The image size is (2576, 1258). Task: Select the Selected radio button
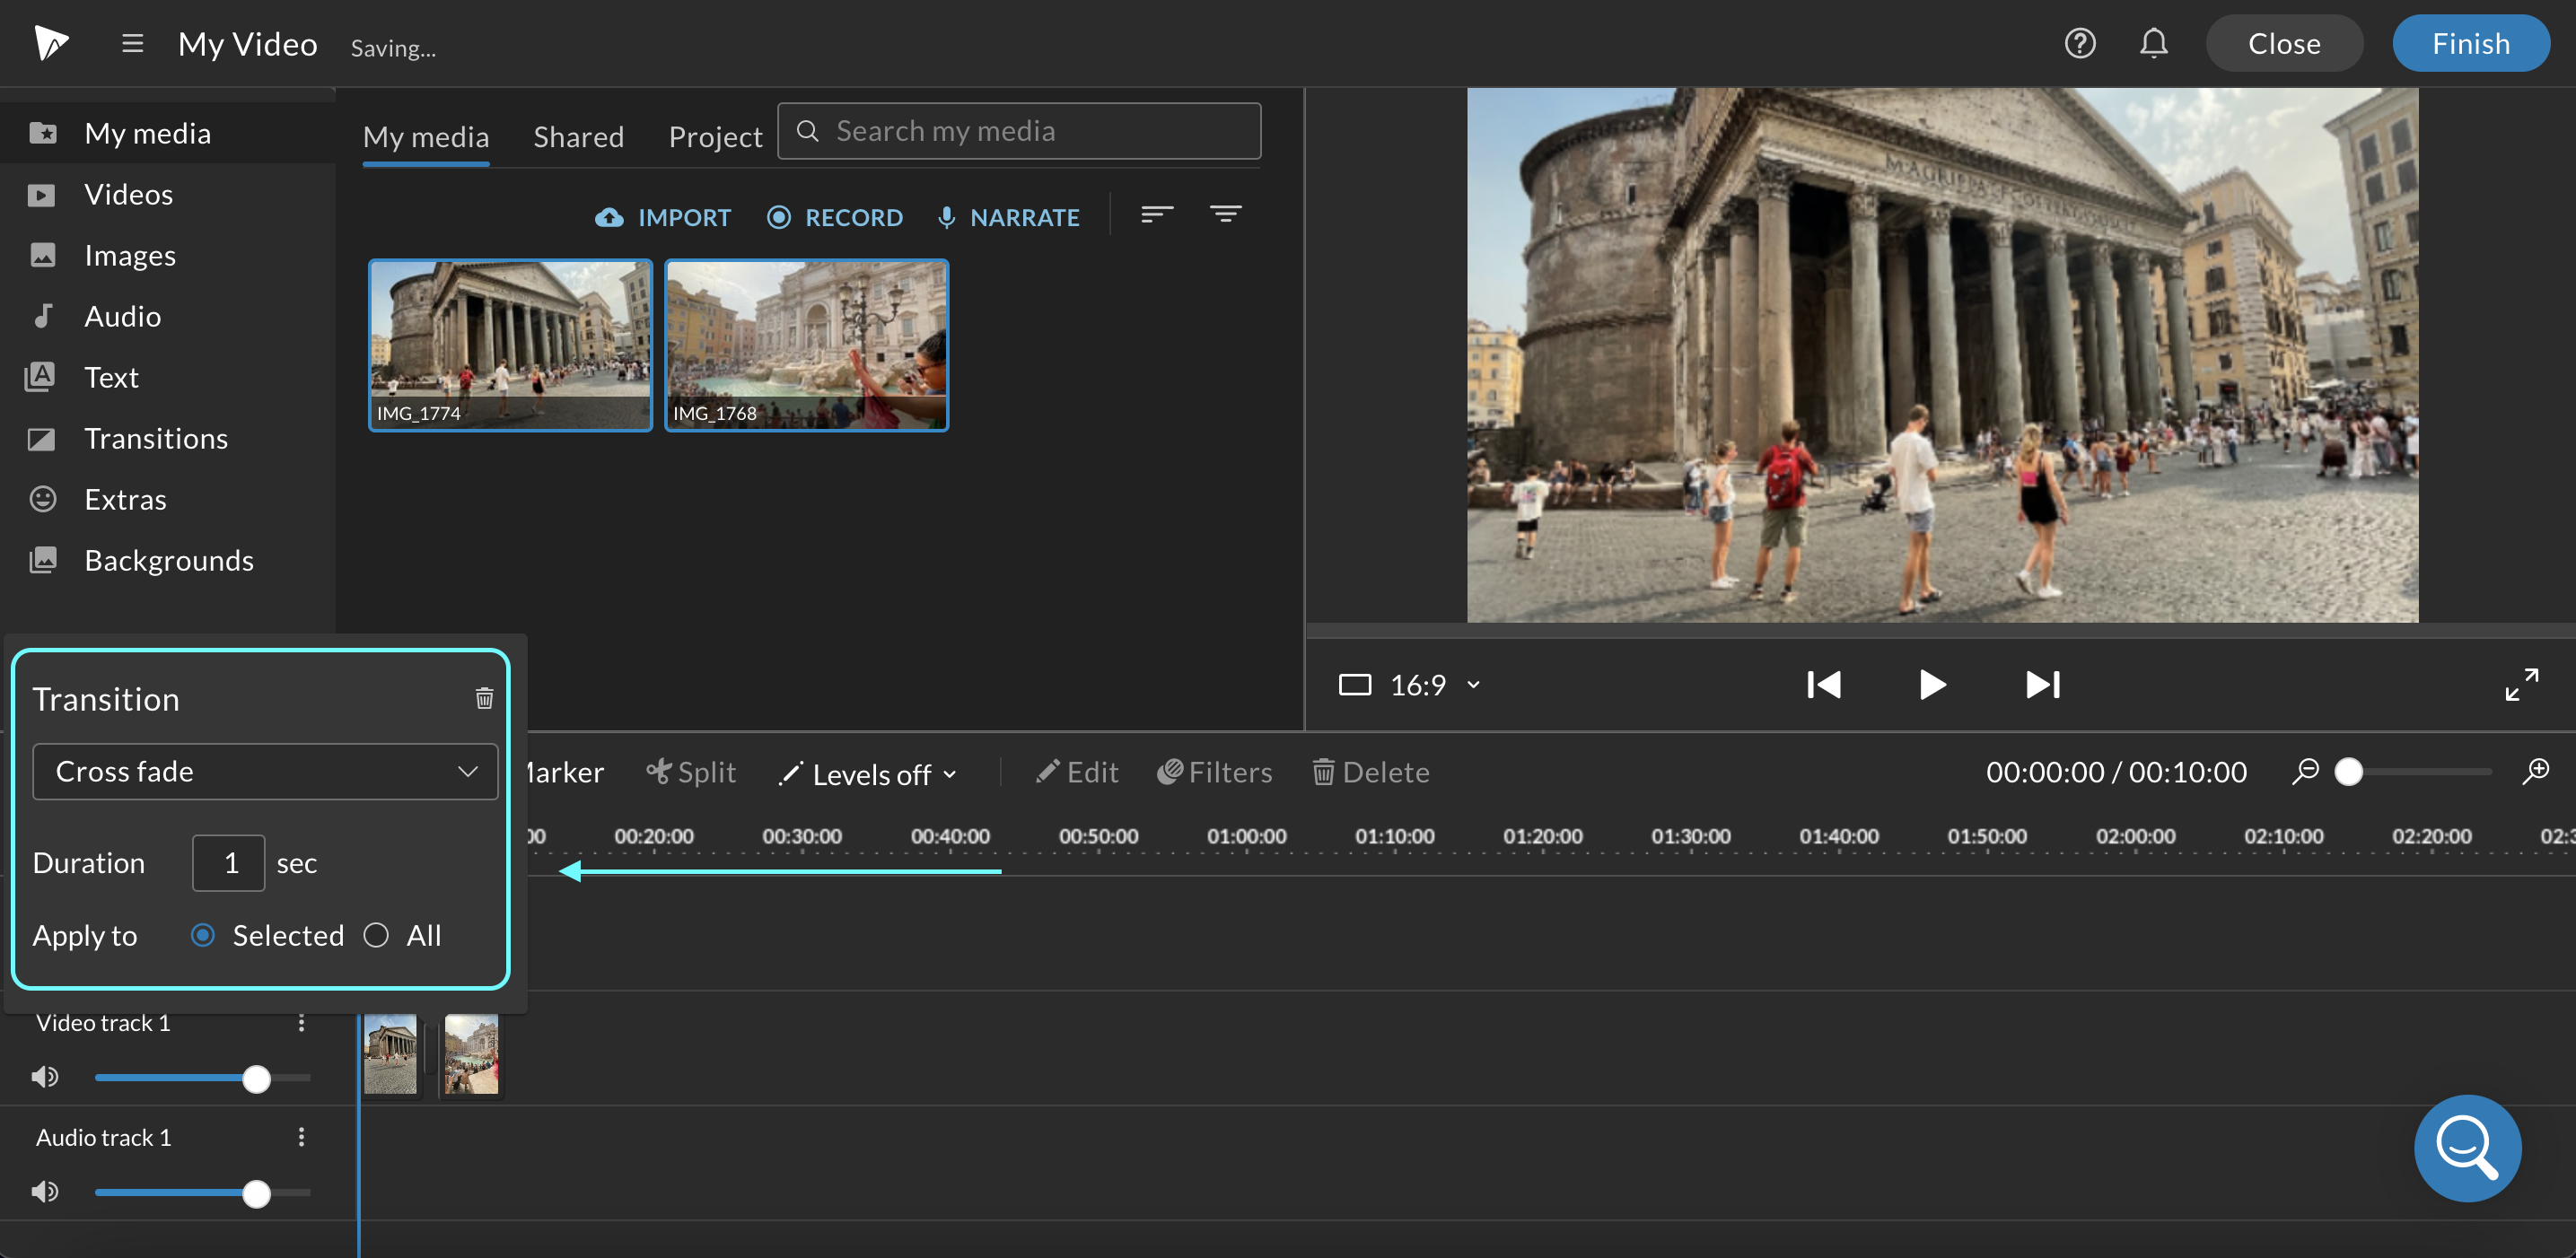coord(202,934)
